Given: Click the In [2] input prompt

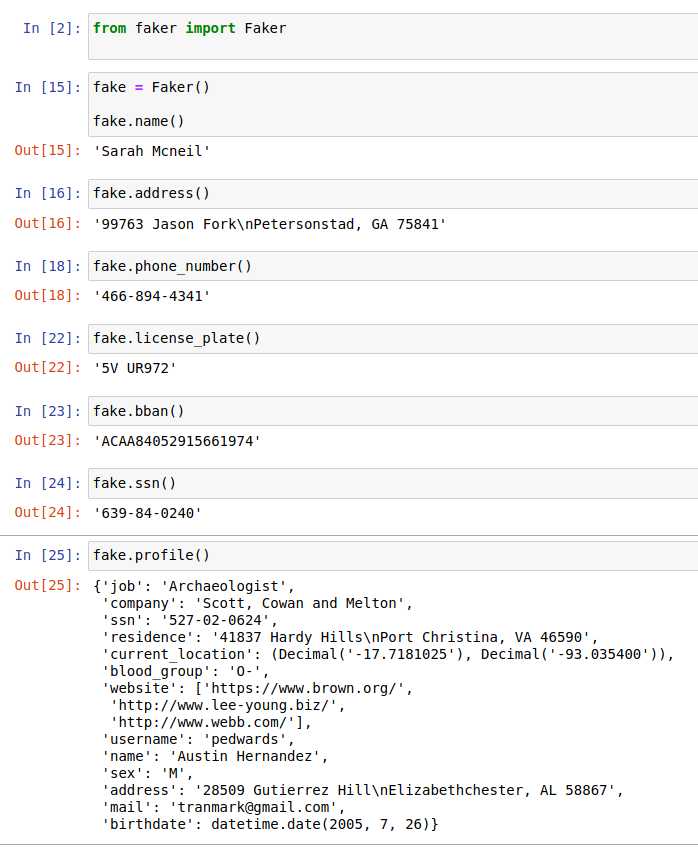Looking at the screenshot, I should click(48, 28).
